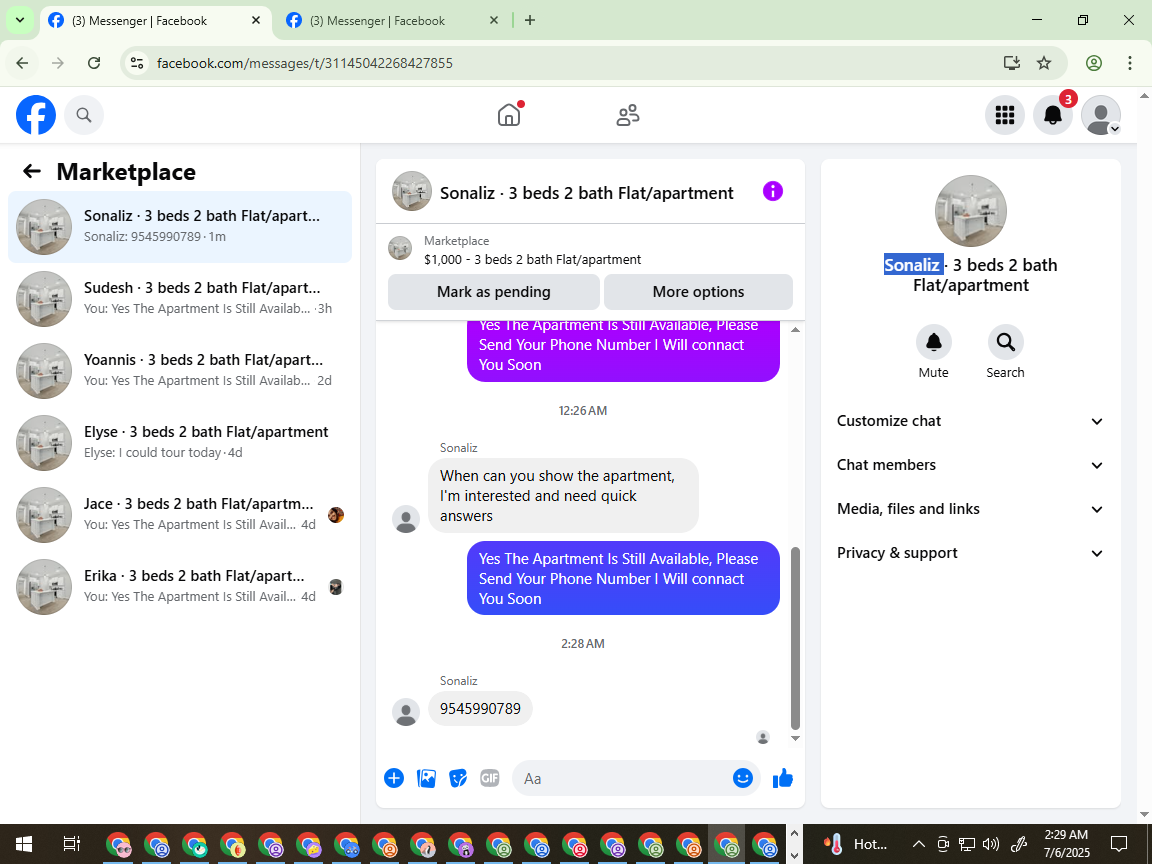Open conversation info purple icon
The image size is (1152, 864).
click(773, 191)
